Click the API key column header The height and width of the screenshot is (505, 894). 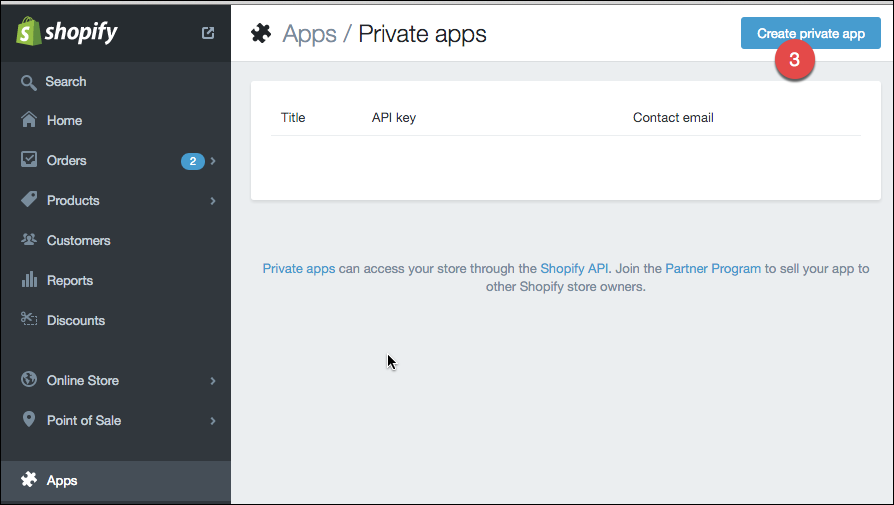coord(394,117)
